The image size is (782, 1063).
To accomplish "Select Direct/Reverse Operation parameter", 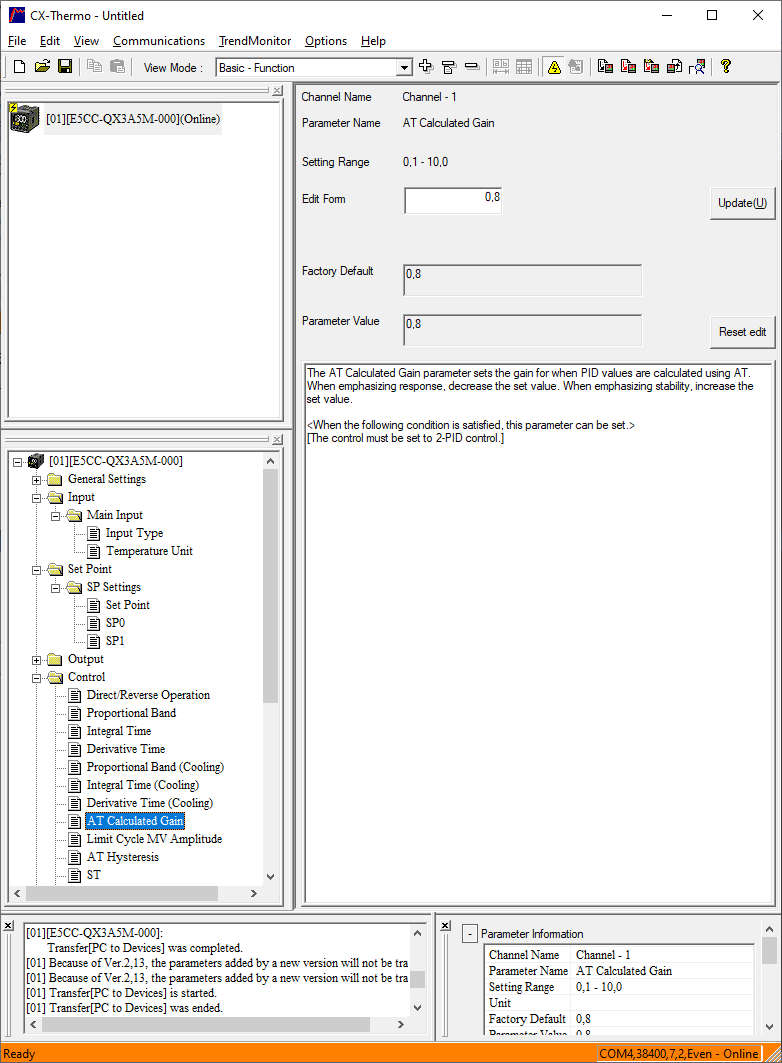I will (x=148, y=695).
